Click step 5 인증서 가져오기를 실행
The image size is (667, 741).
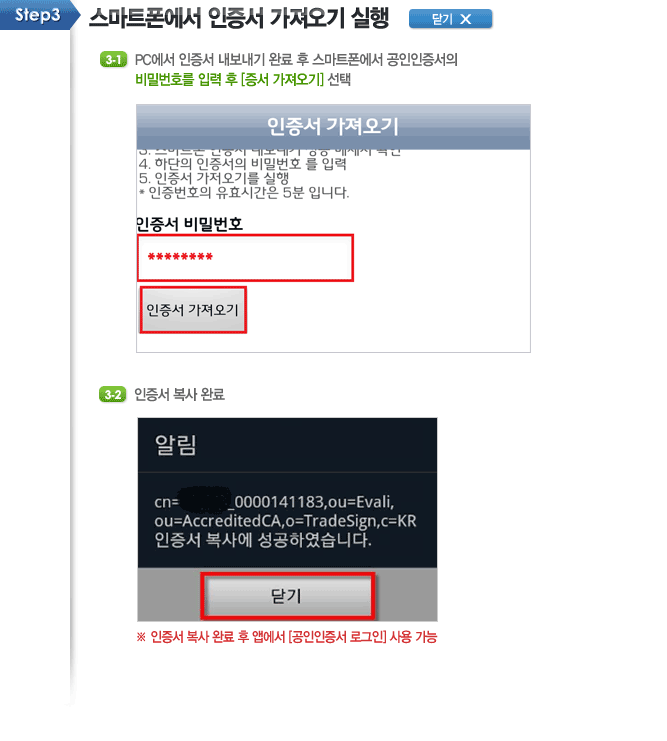pyautogui.click(x=214, y=178)
